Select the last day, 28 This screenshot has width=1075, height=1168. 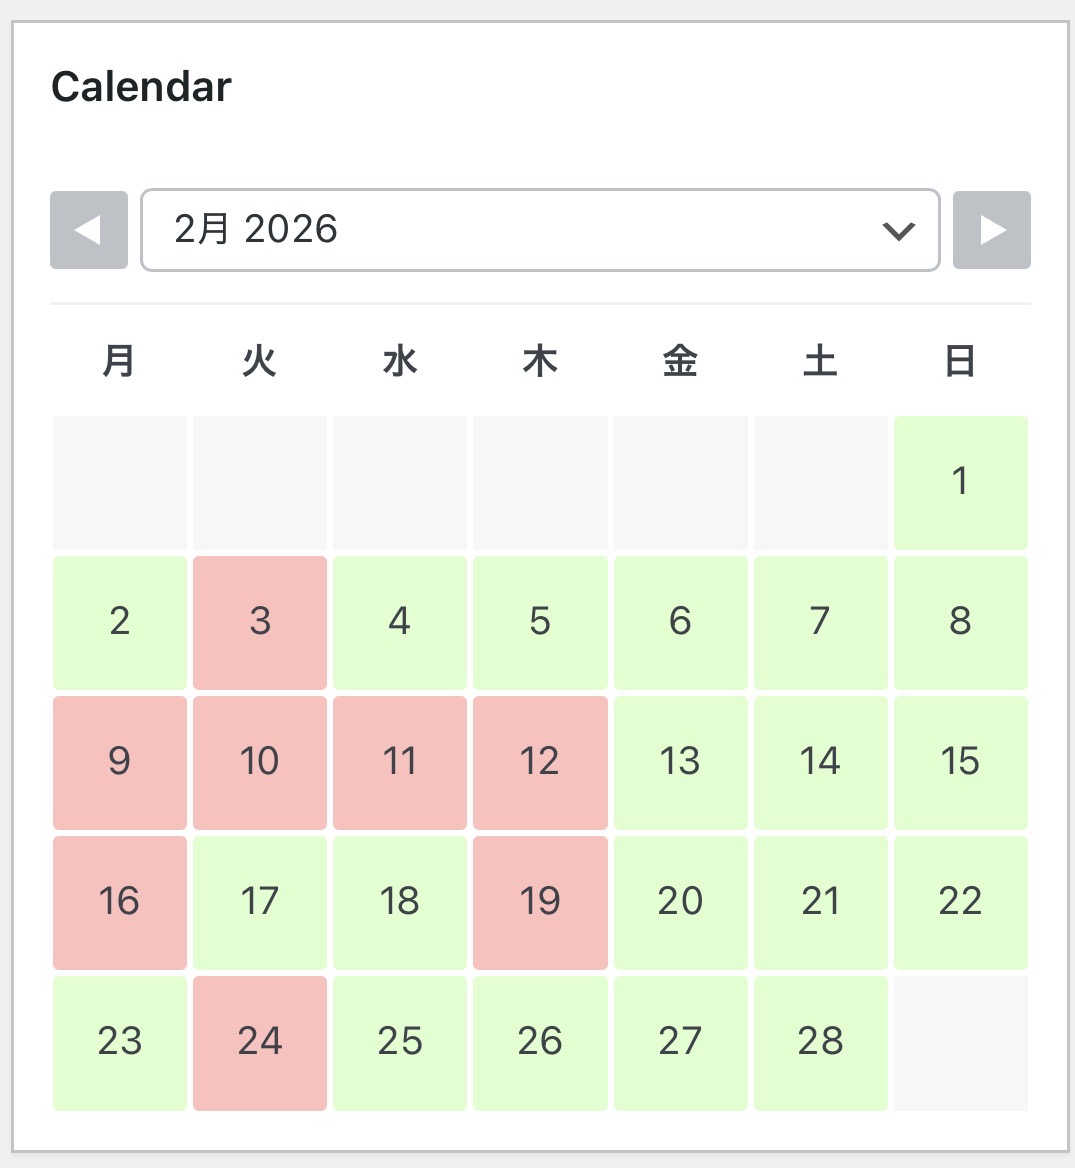click(820, 1042)
